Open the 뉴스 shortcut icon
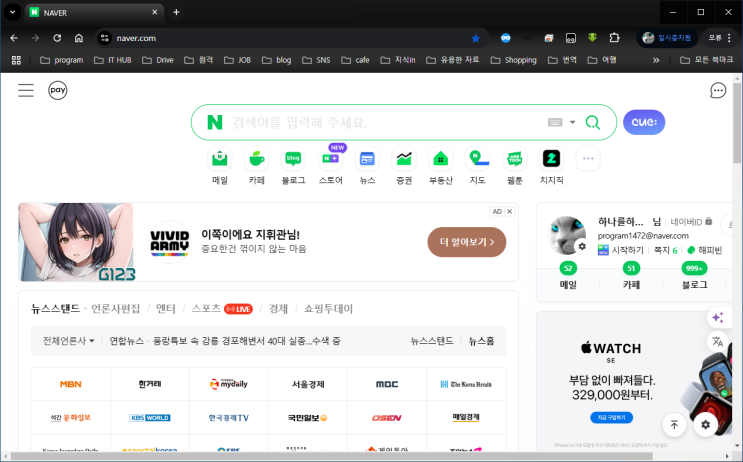 coord(367,159)
